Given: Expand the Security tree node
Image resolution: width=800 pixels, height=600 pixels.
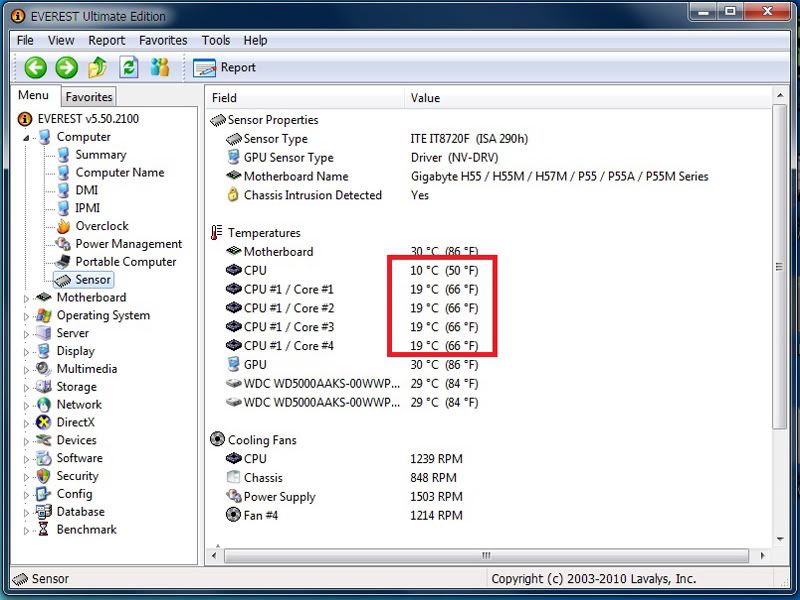Looking at the screenshot, I should tap(26, 477).
